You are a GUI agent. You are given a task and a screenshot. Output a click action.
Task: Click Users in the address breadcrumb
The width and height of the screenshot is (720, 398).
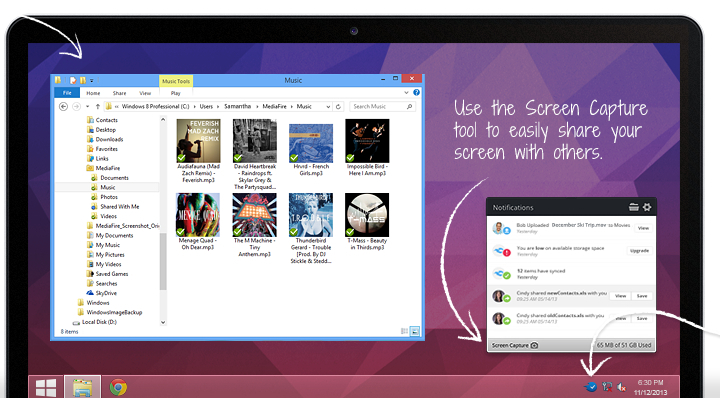(x=206, y=107)
